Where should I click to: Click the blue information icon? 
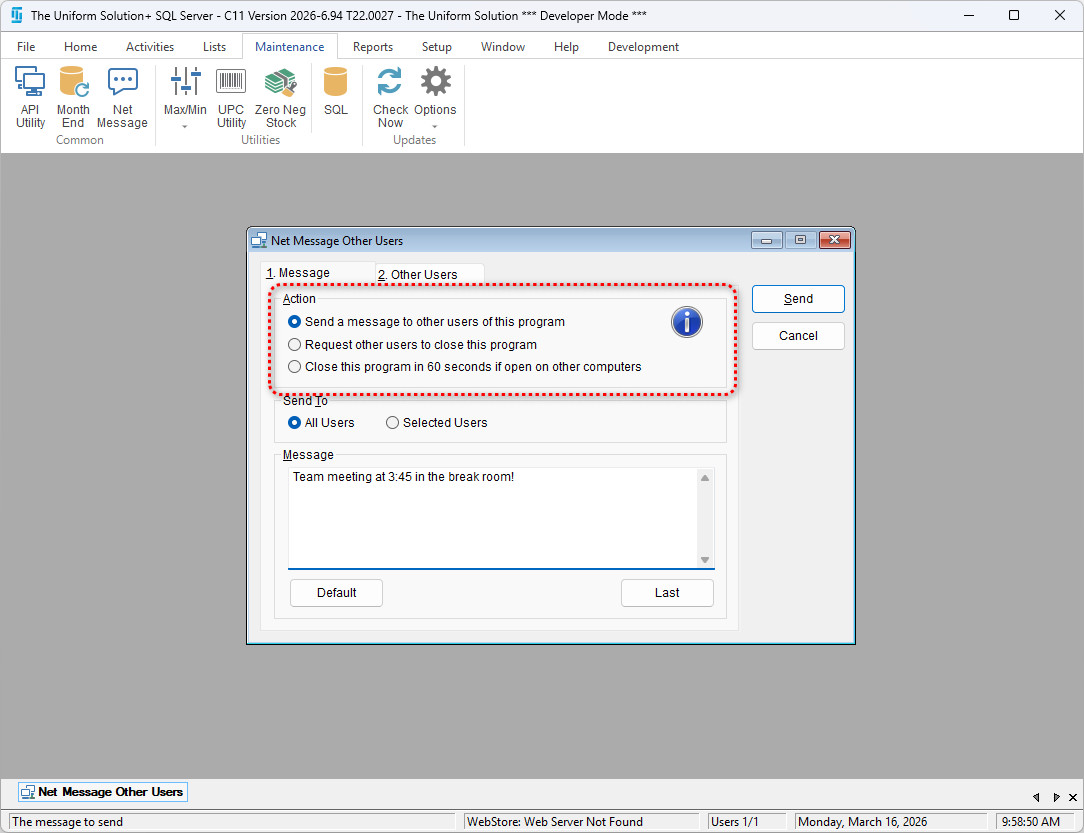point(686,322)
